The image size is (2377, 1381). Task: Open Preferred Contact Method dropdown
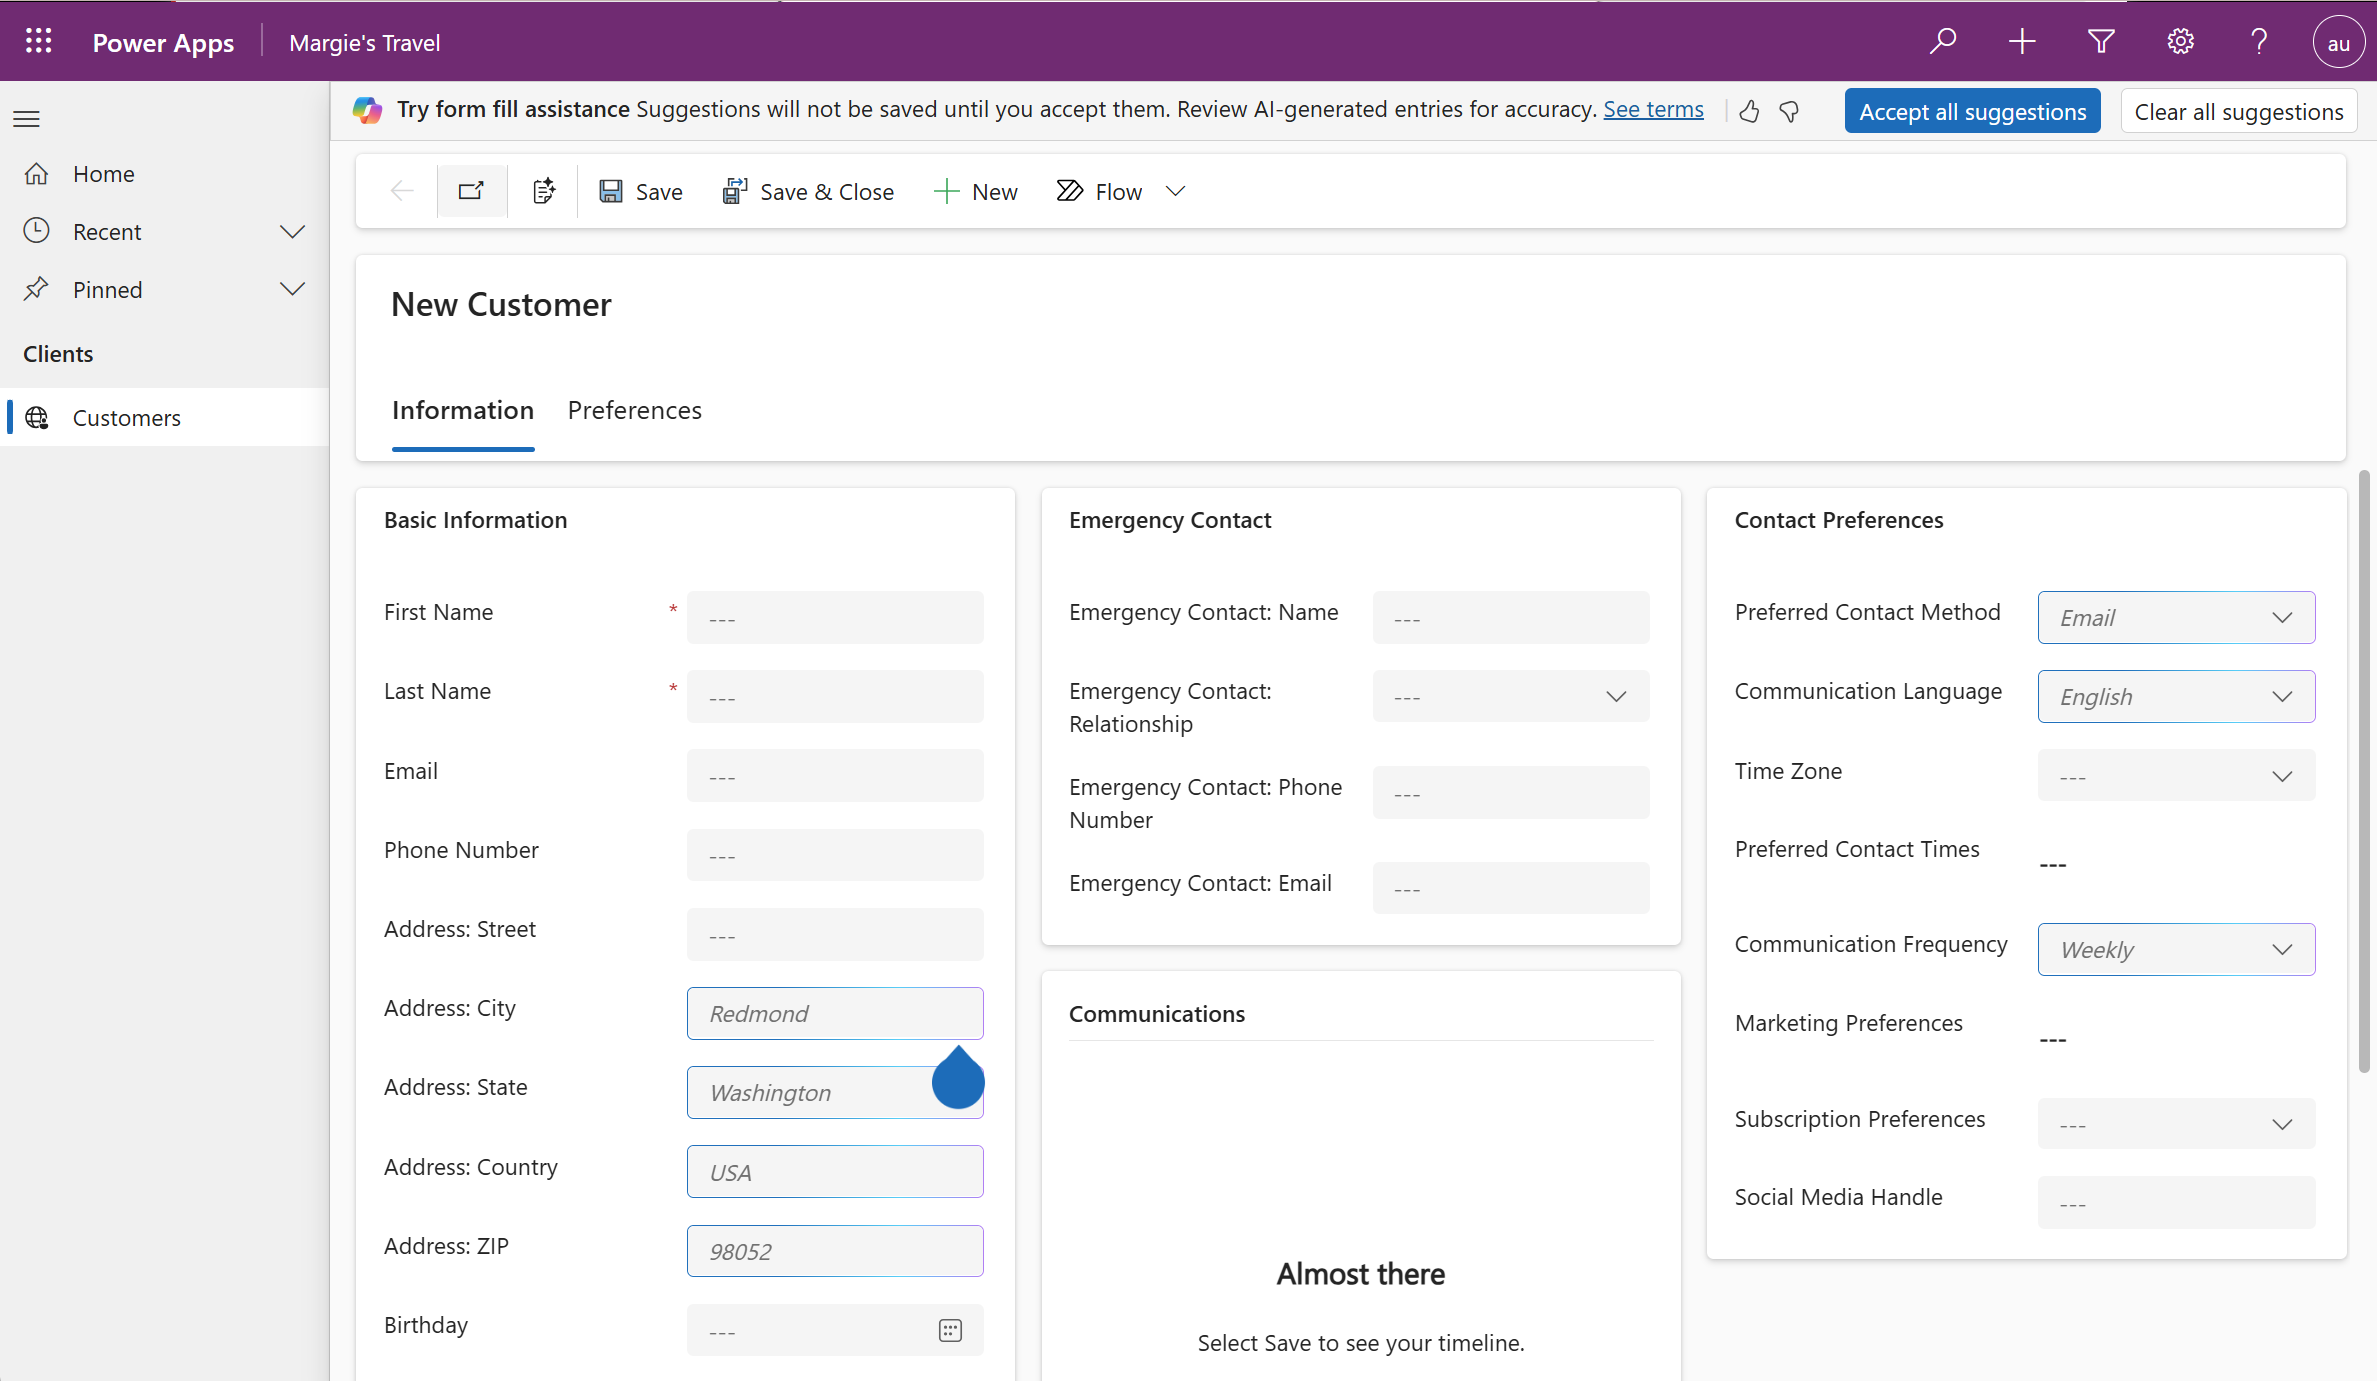coord(2176,617)
